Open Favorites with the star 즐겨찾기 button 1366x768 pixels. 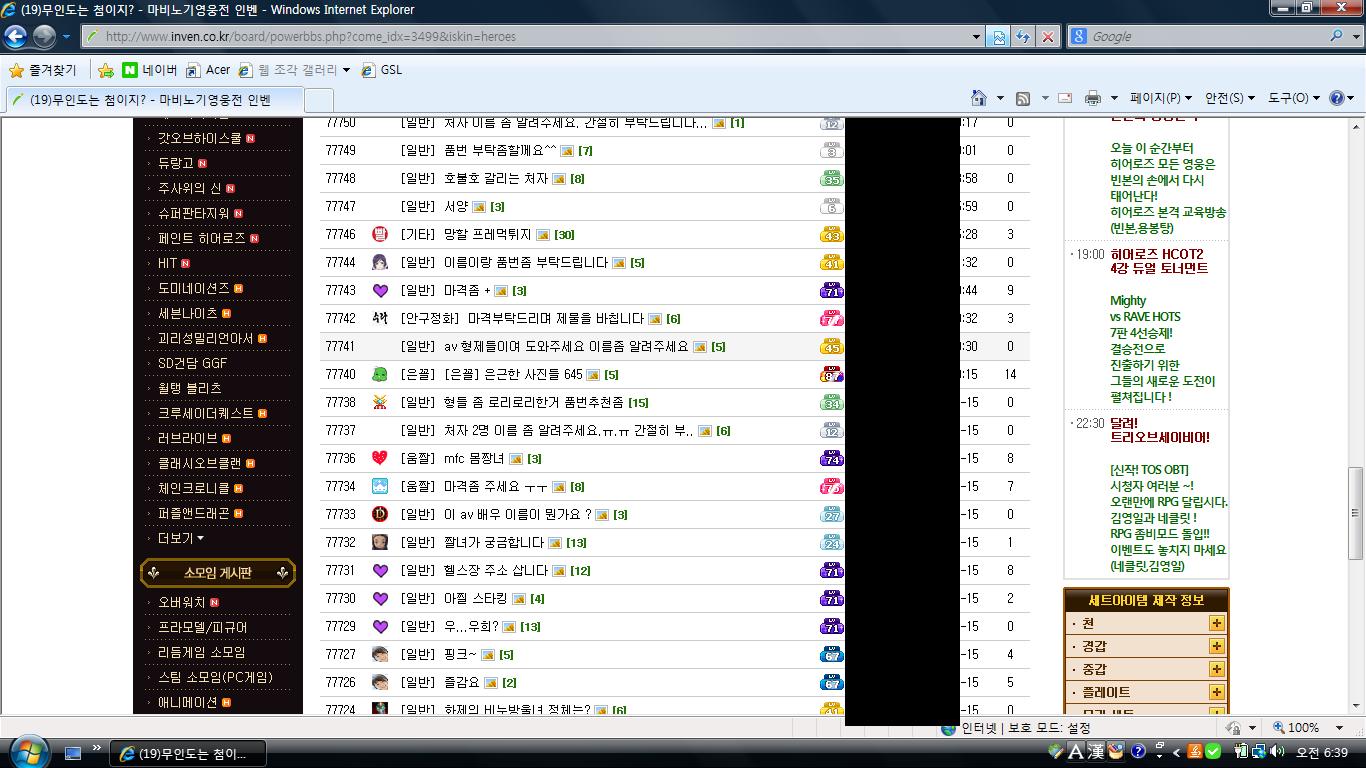42,70
